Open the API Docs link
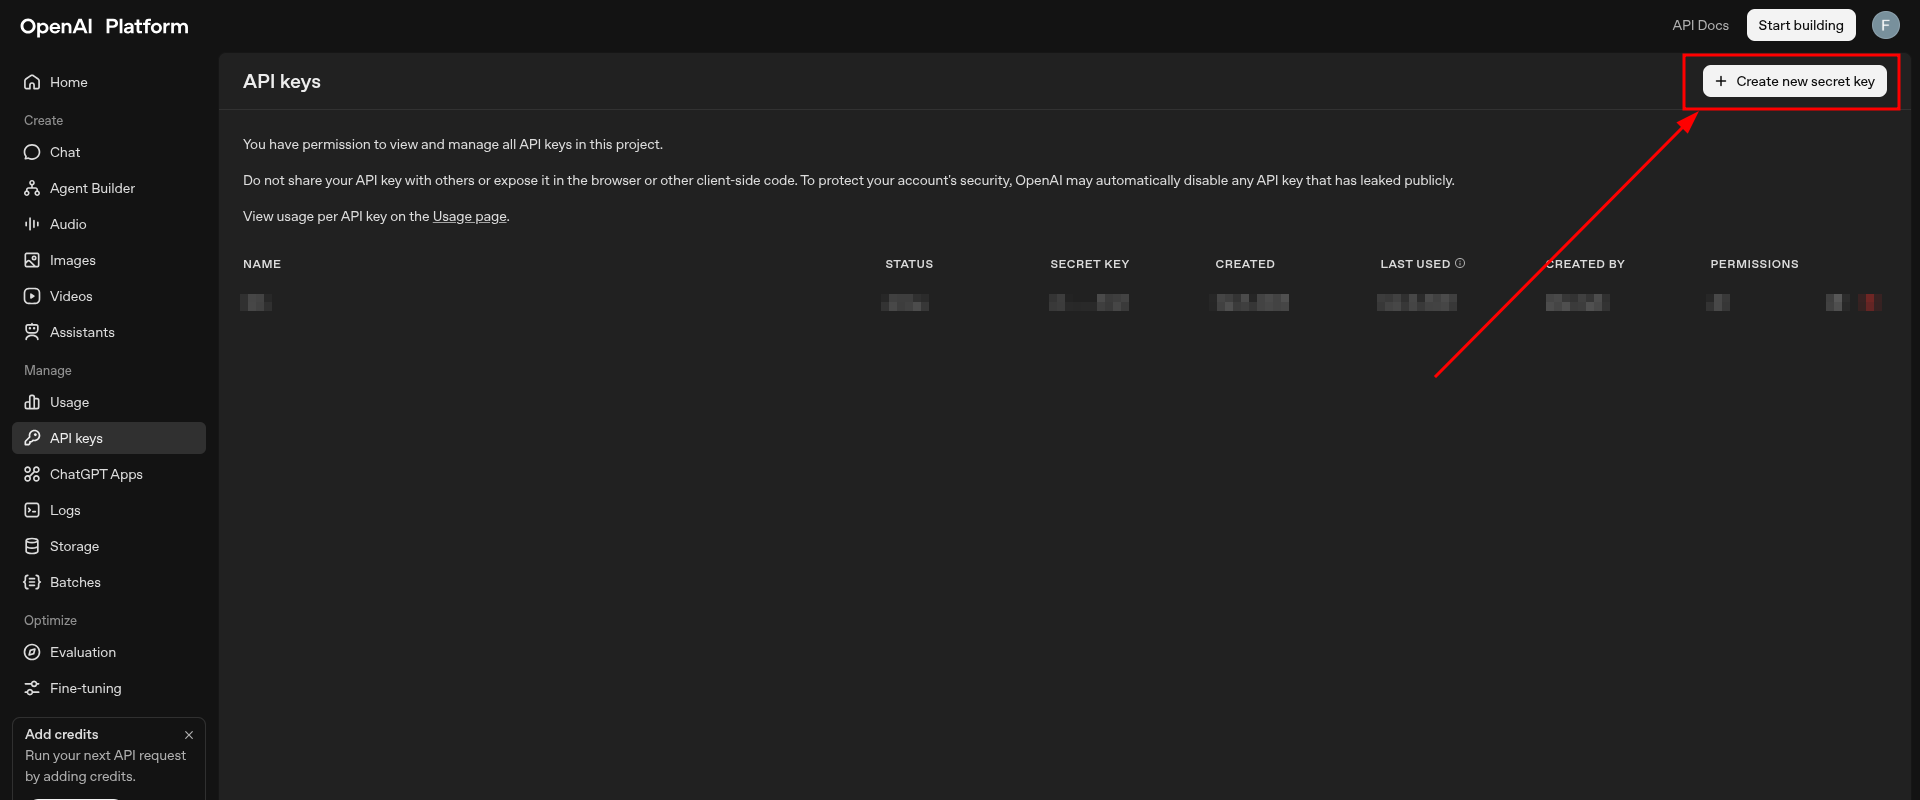Viewport: 1920px width, 800px height. [x=1700, y=25]
